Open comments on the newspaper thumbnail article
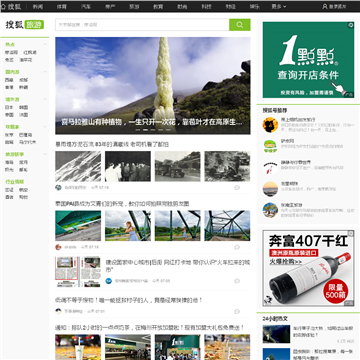The width and height of the screenshot is (360, 360). click(x=237, y=281)
